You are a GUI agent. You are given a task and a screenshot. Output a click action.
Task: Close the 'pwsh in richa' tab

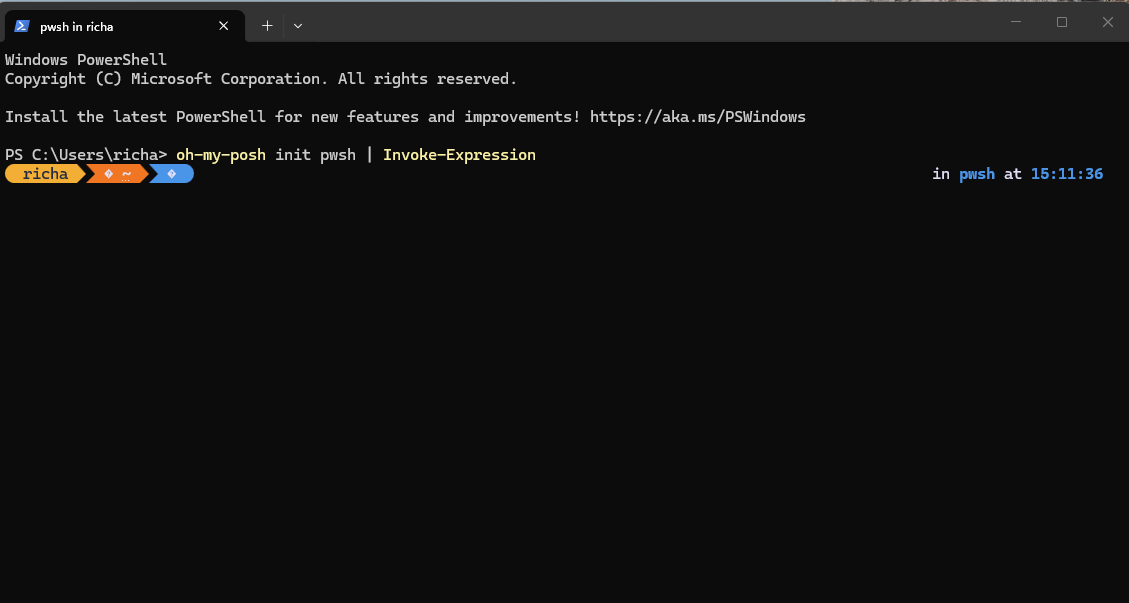click(x=223, y=26)
